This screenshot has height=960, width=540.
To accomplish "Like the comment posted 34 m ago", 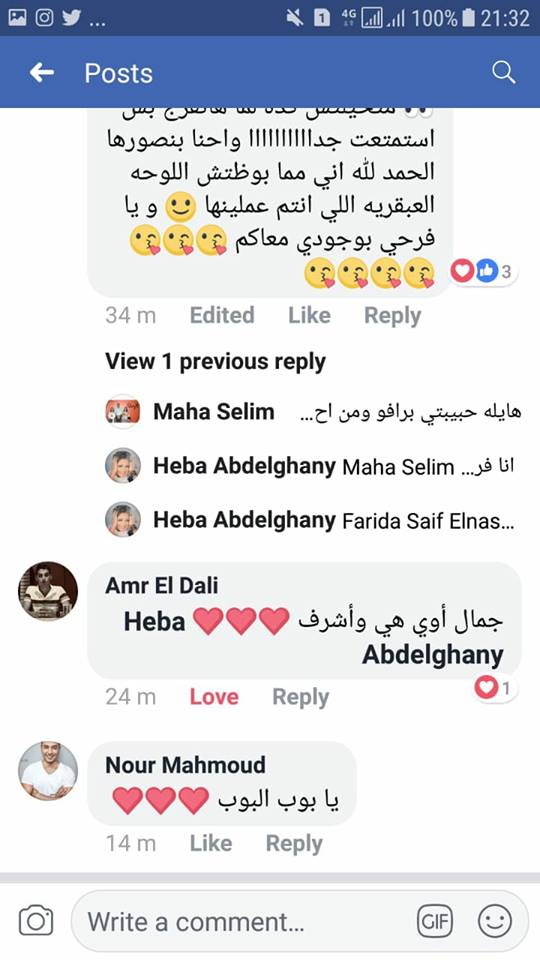I will 309,315.
